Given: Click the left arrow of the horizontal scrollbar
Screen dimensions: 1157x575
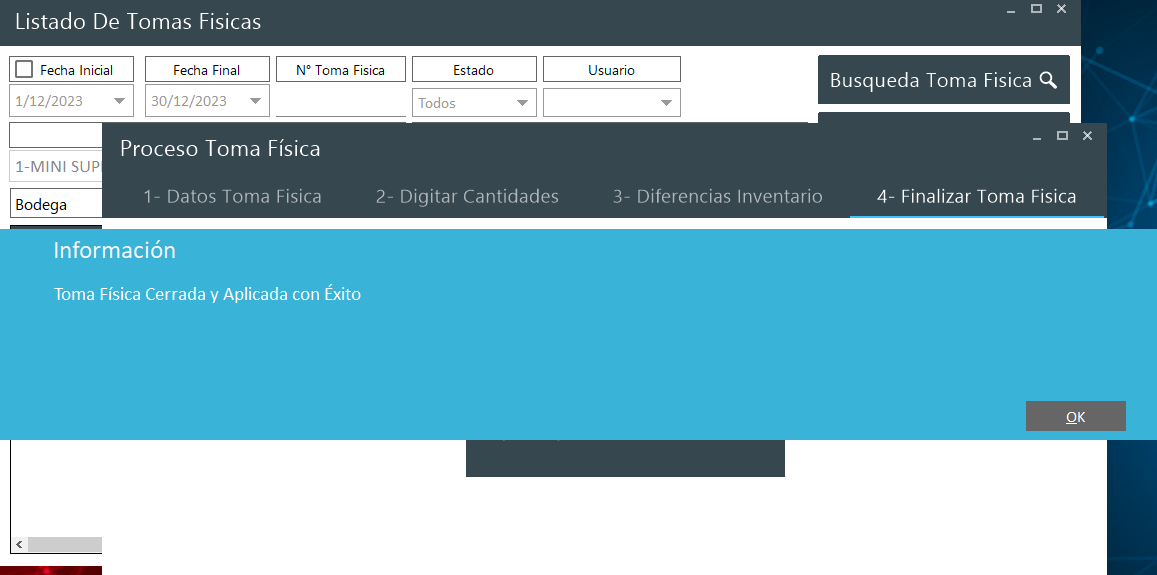Looking at the screenshot, I should pos(19,545).
